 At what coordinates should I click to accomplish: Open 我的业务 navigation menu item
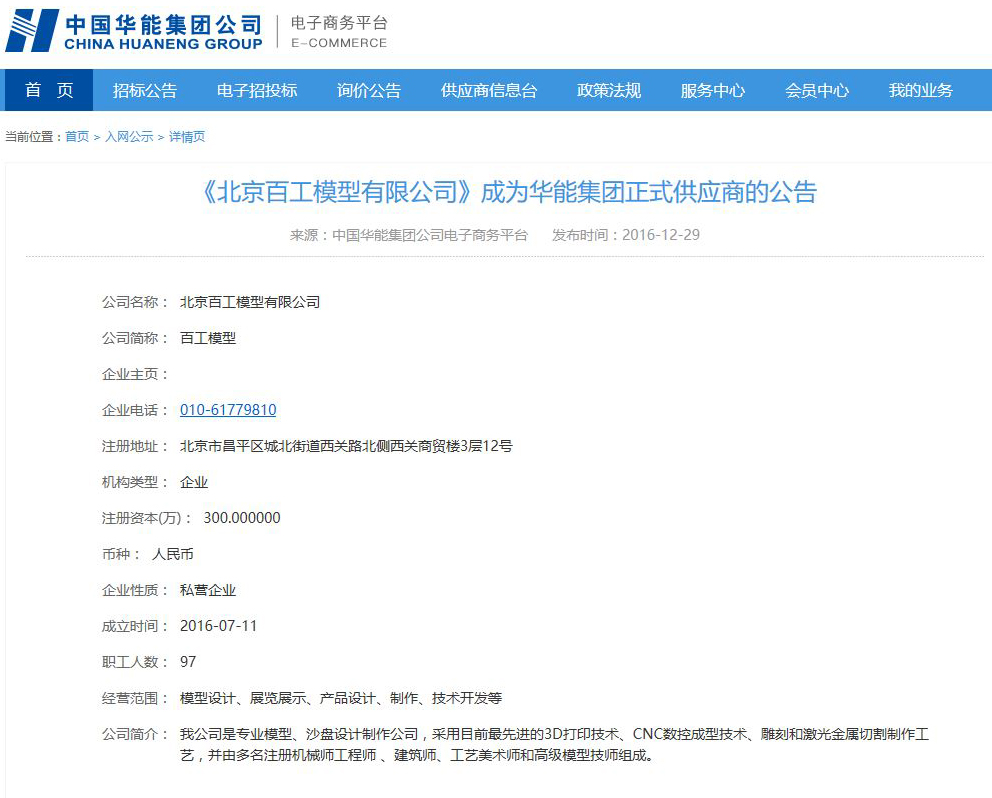click(921, 90)
